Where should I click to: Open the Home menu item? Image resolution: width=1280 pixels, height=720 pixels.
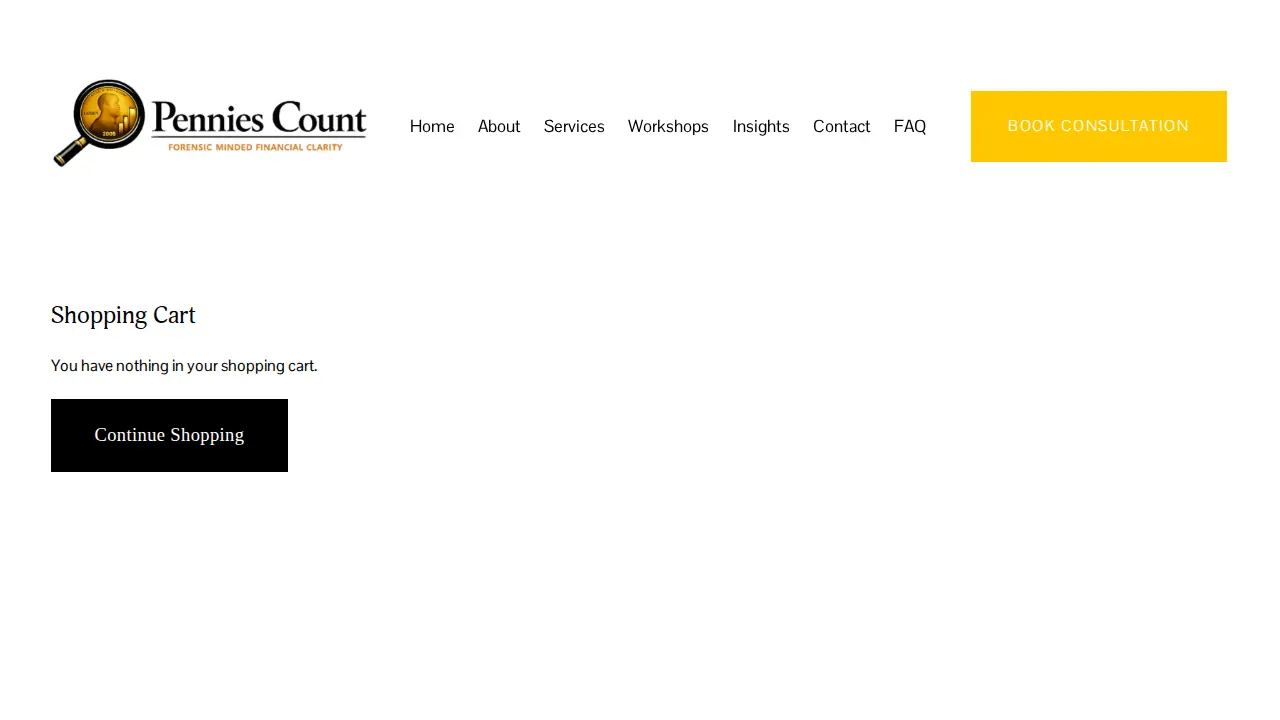pos(432,127)
